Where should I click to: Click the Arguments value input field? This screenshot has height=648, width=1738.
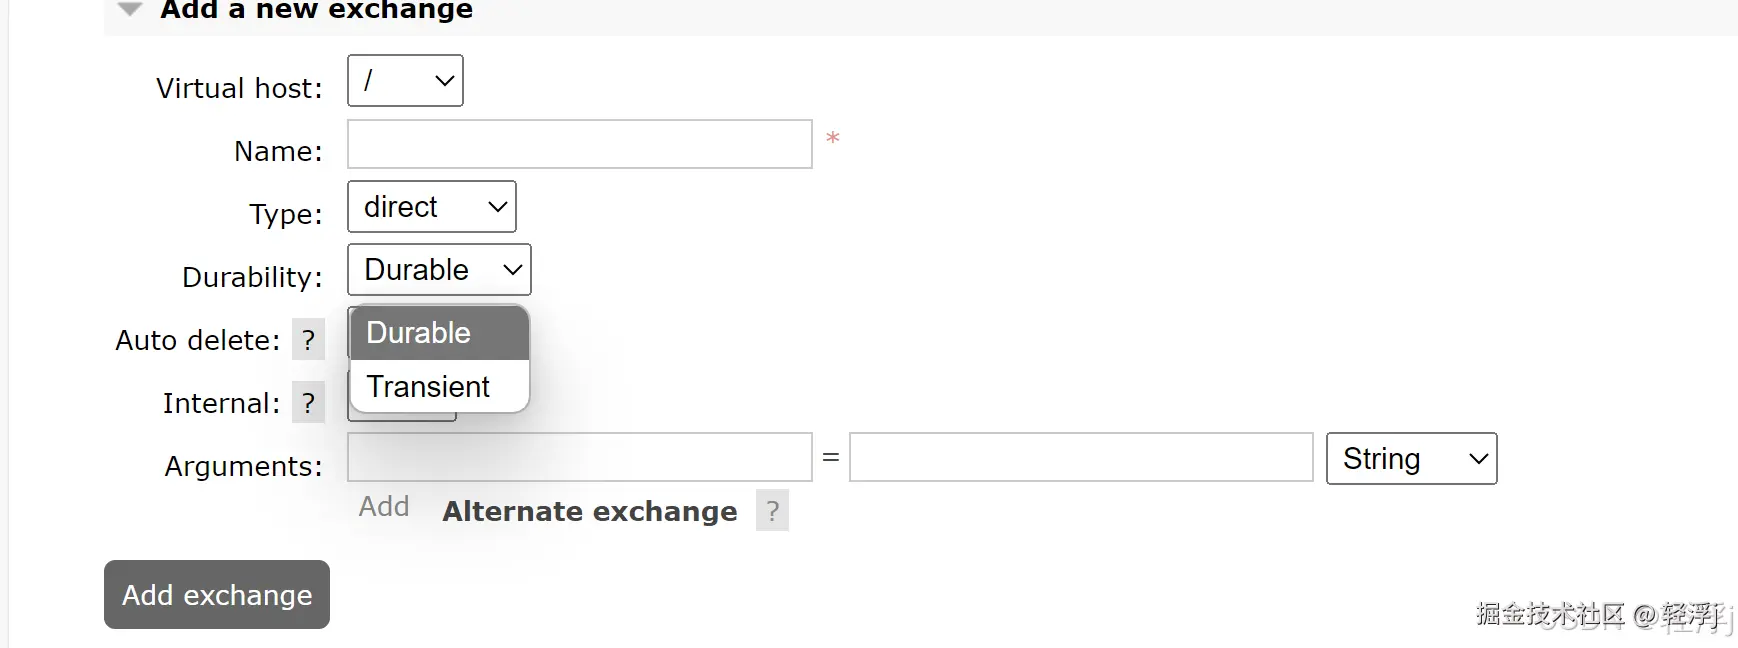click(1080, 458)
